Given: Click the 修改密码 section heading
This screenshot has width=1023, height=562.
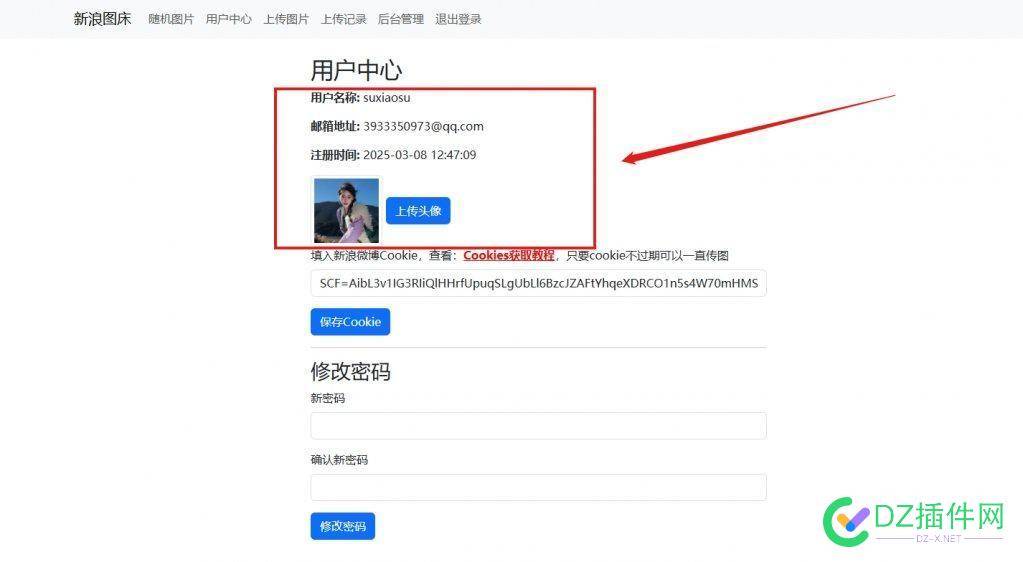Looking at the screenshot, I should (350, 371).
